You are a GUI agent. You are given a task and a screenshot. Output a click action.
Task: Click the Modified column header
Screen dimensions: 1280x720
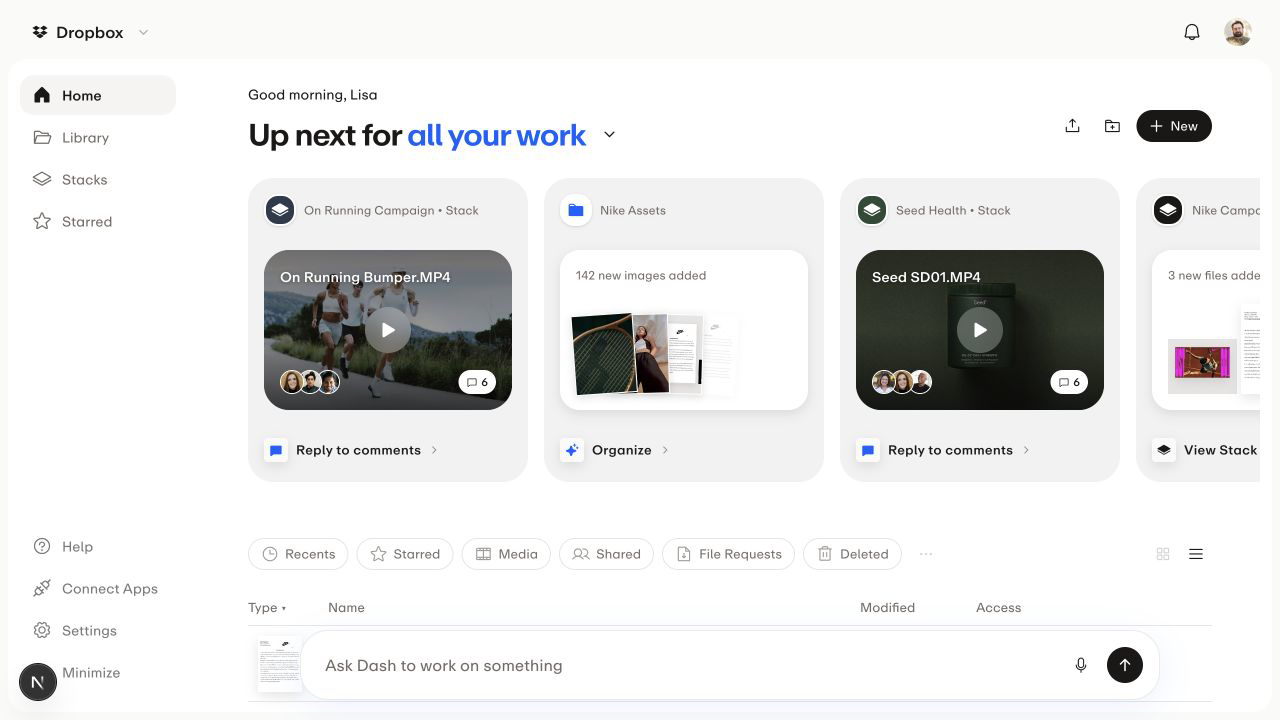click(x=887, y=608)
